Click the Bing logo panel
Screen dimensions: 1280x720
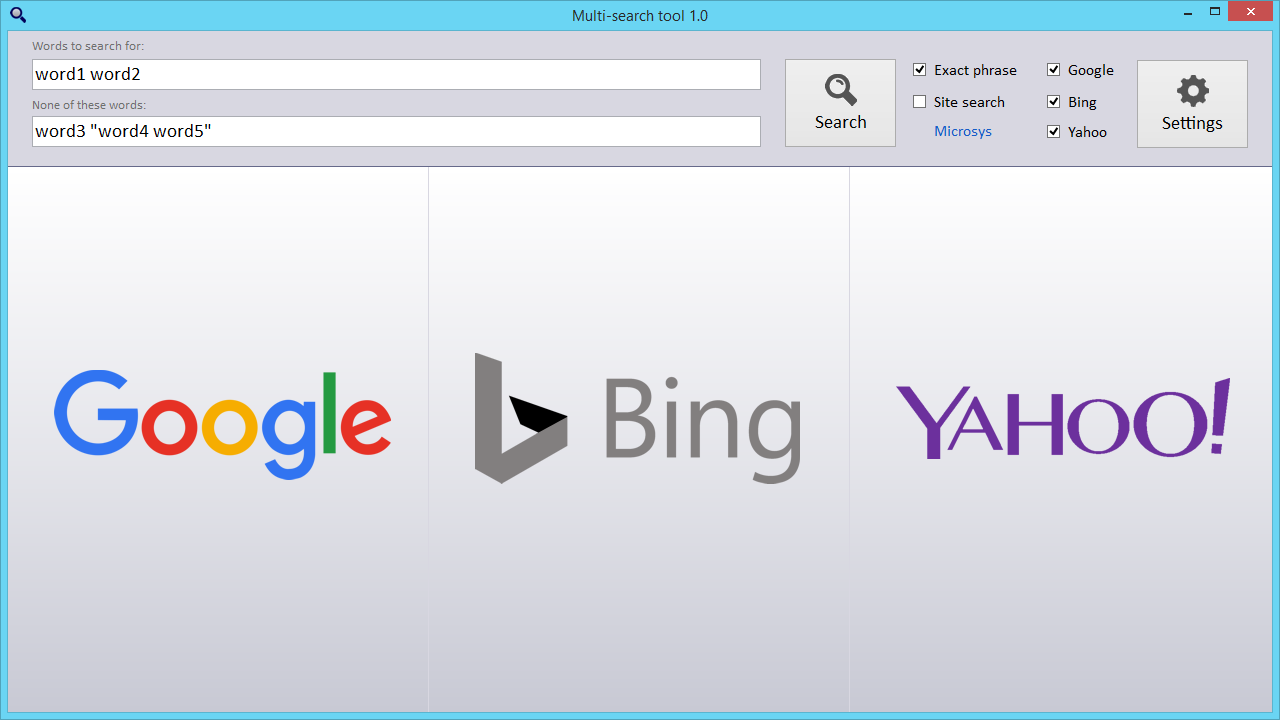point(639,439)
